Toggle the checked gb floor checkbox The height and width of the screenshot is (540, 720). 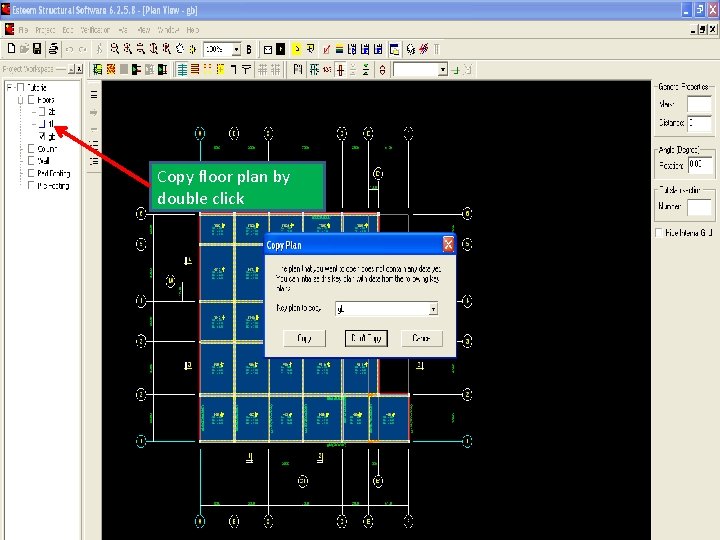(x=42, y=136)
